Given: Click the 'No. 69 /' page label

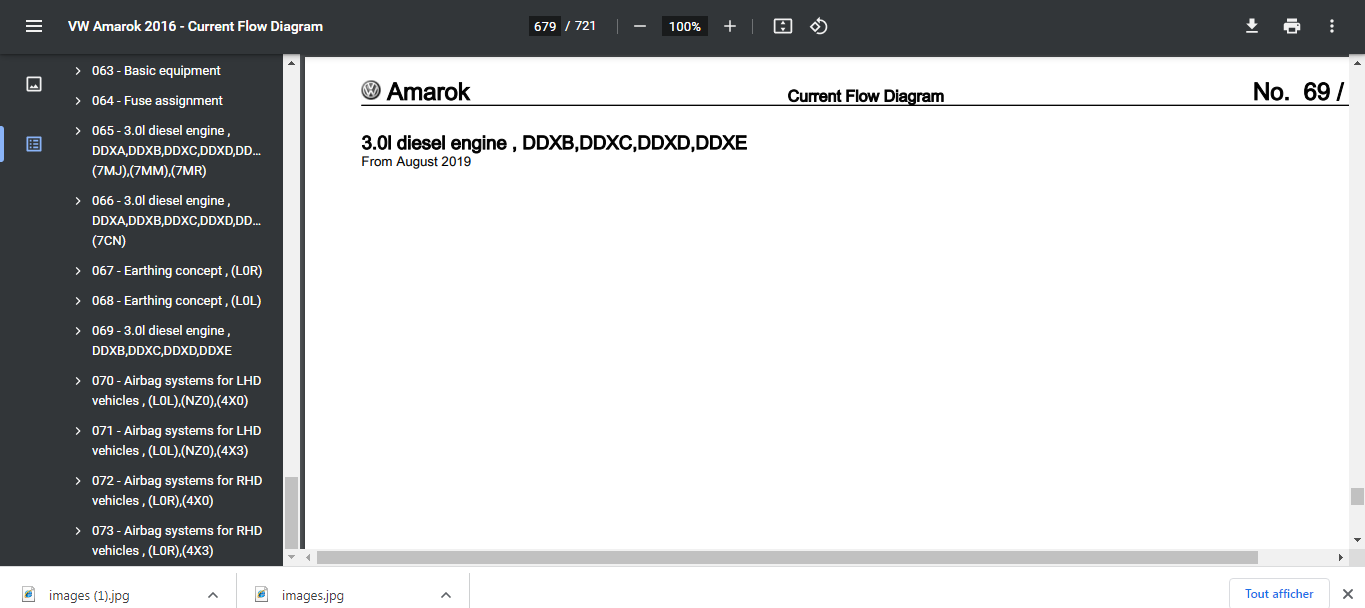Looking at the screenshot, I should point(1299,92).
